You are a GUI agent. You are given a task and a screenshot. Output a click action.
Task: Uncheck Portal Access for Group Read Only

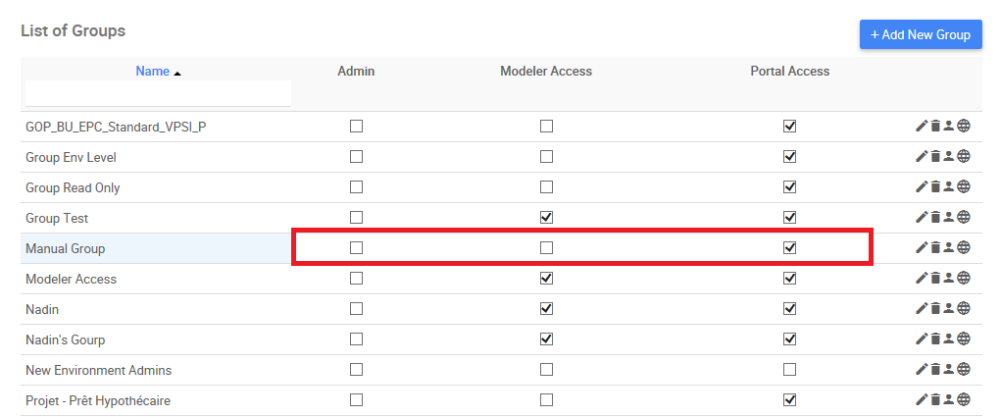(x=790, y=187)
